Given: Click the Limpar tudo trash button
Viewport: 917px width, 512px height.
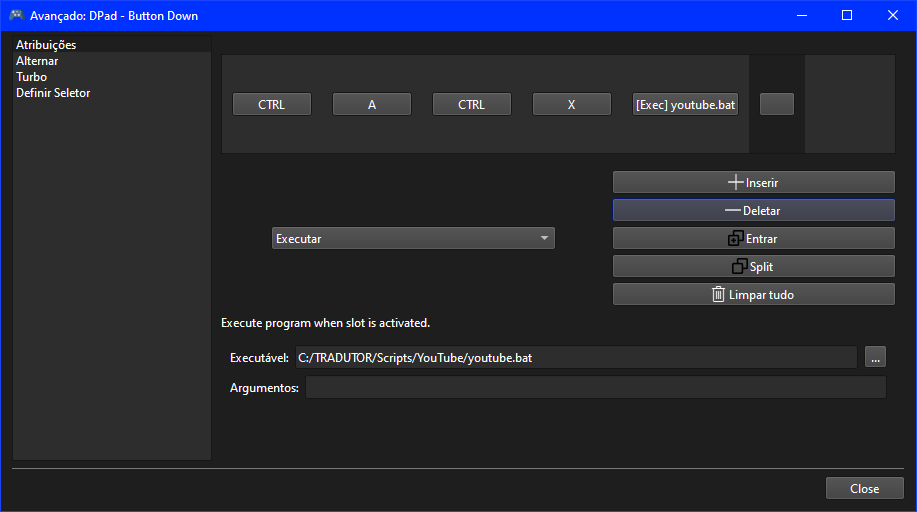Looking at the screenshot, I should (x=753, y=294).
